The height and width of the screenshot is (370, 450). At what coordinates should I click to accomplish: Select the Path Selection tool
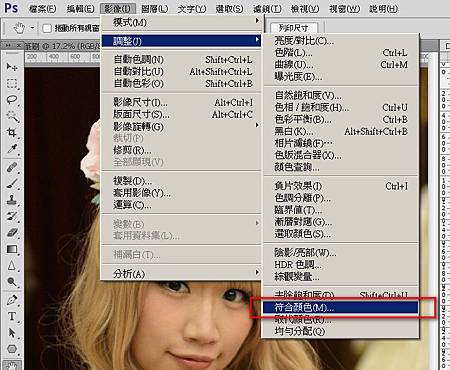click(12, 333)
